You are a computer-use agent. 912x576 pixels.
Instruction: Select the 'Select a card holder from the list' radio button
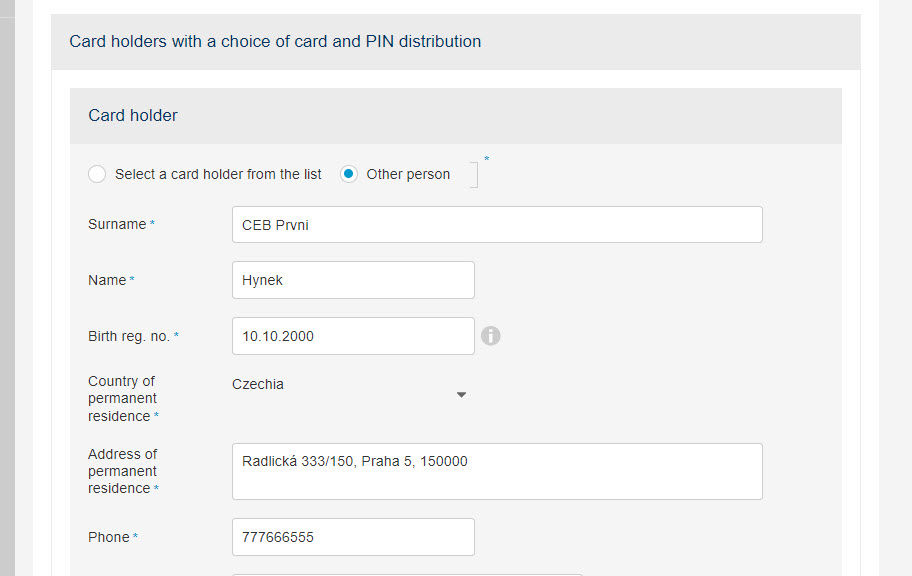pos(97,174)
